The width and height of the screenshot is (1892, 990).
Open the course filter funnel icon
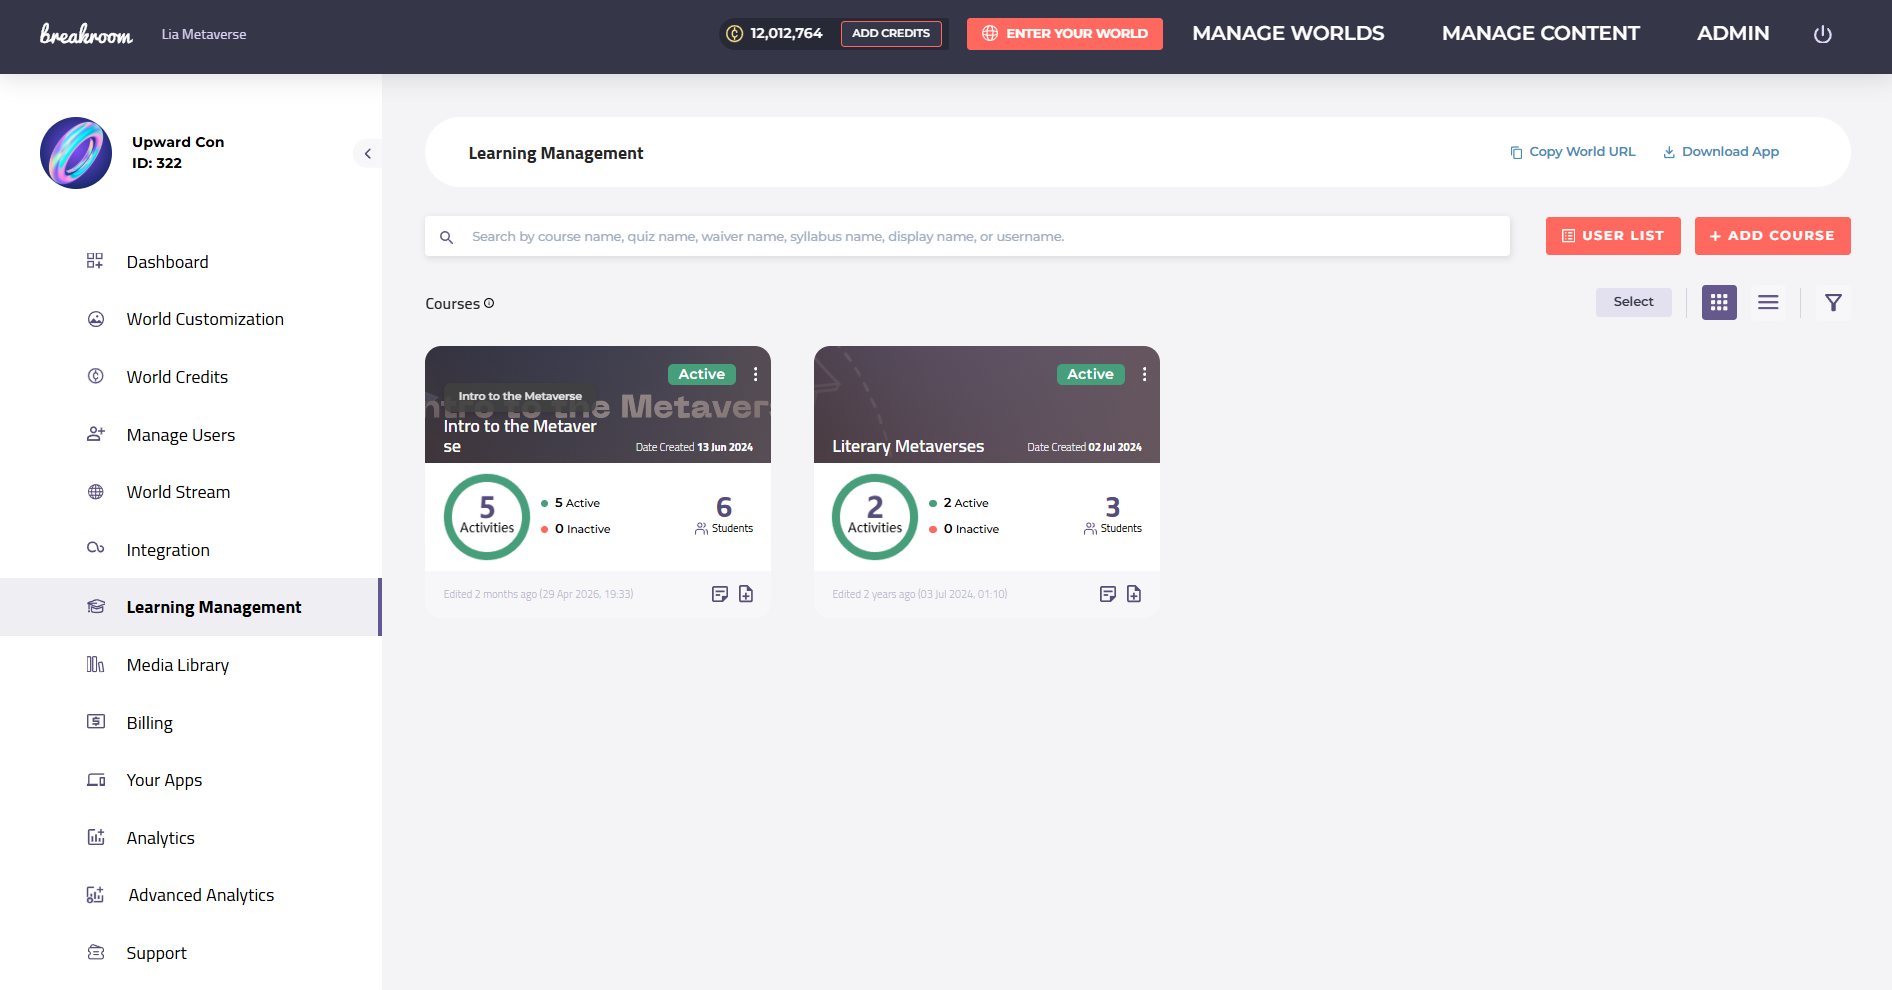tap(1833, 302)
